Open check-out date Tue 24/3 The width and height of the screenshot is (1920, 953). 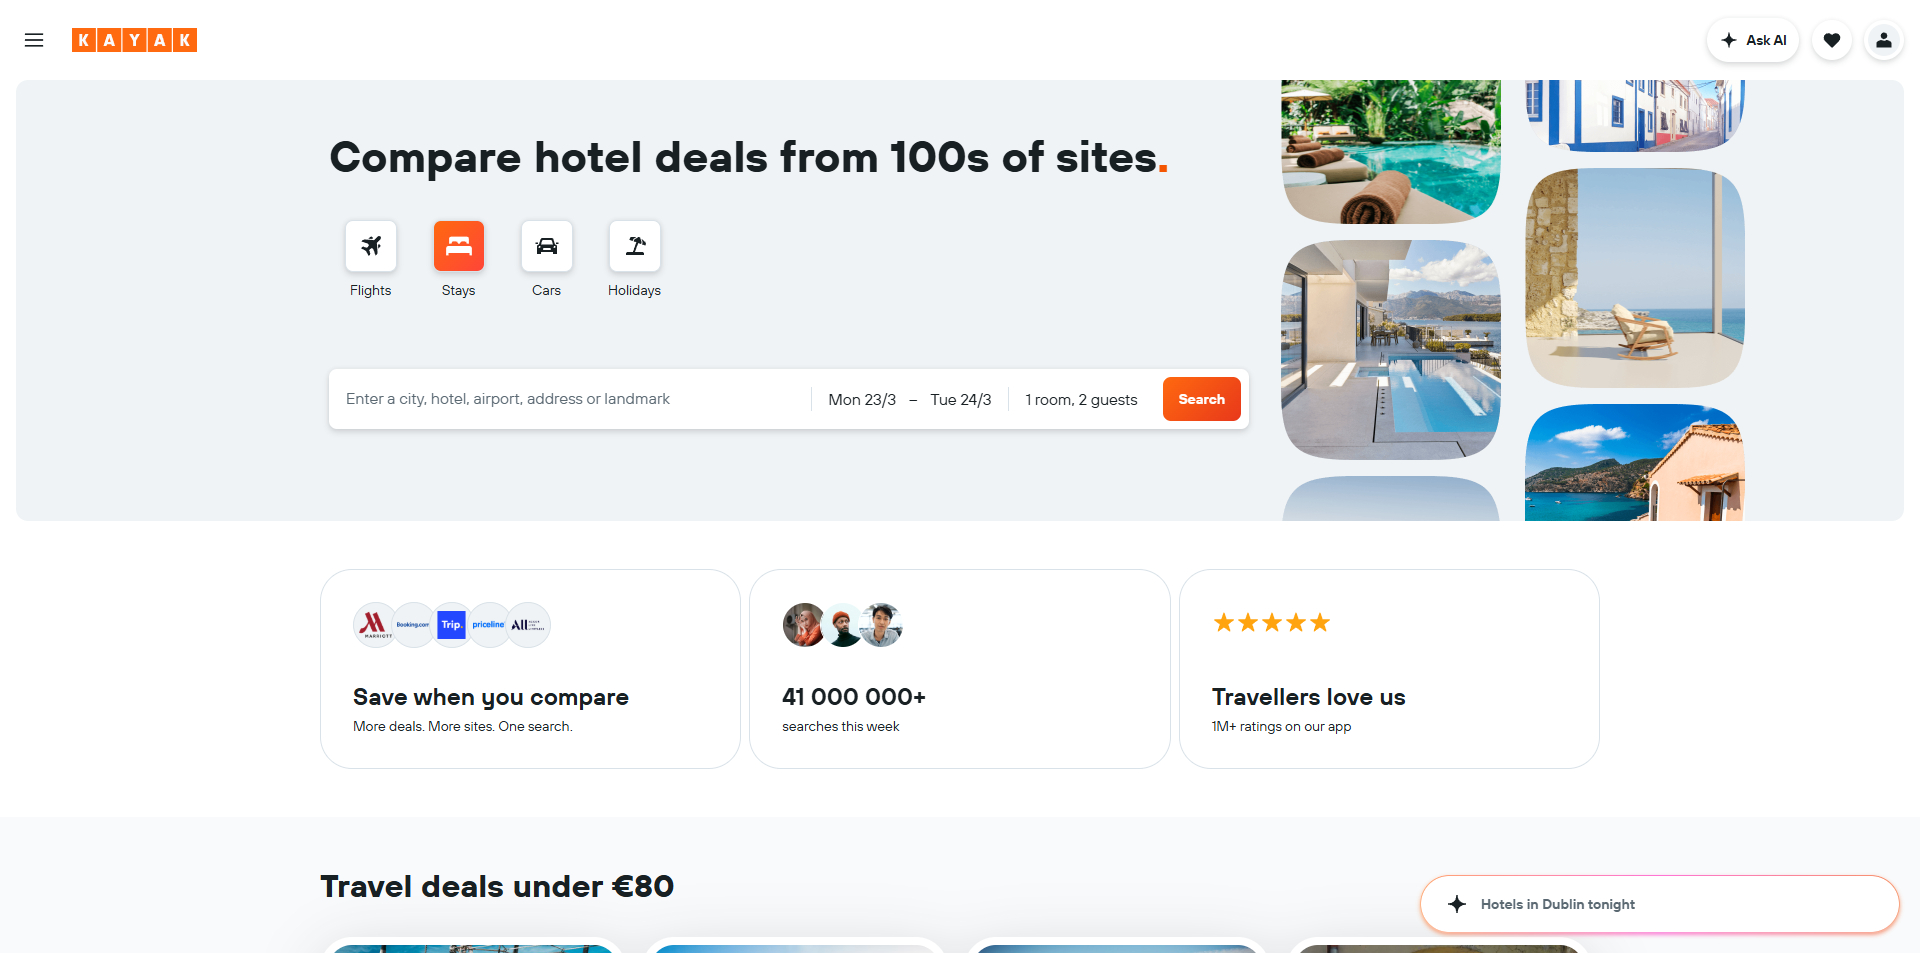click(961, 399)
